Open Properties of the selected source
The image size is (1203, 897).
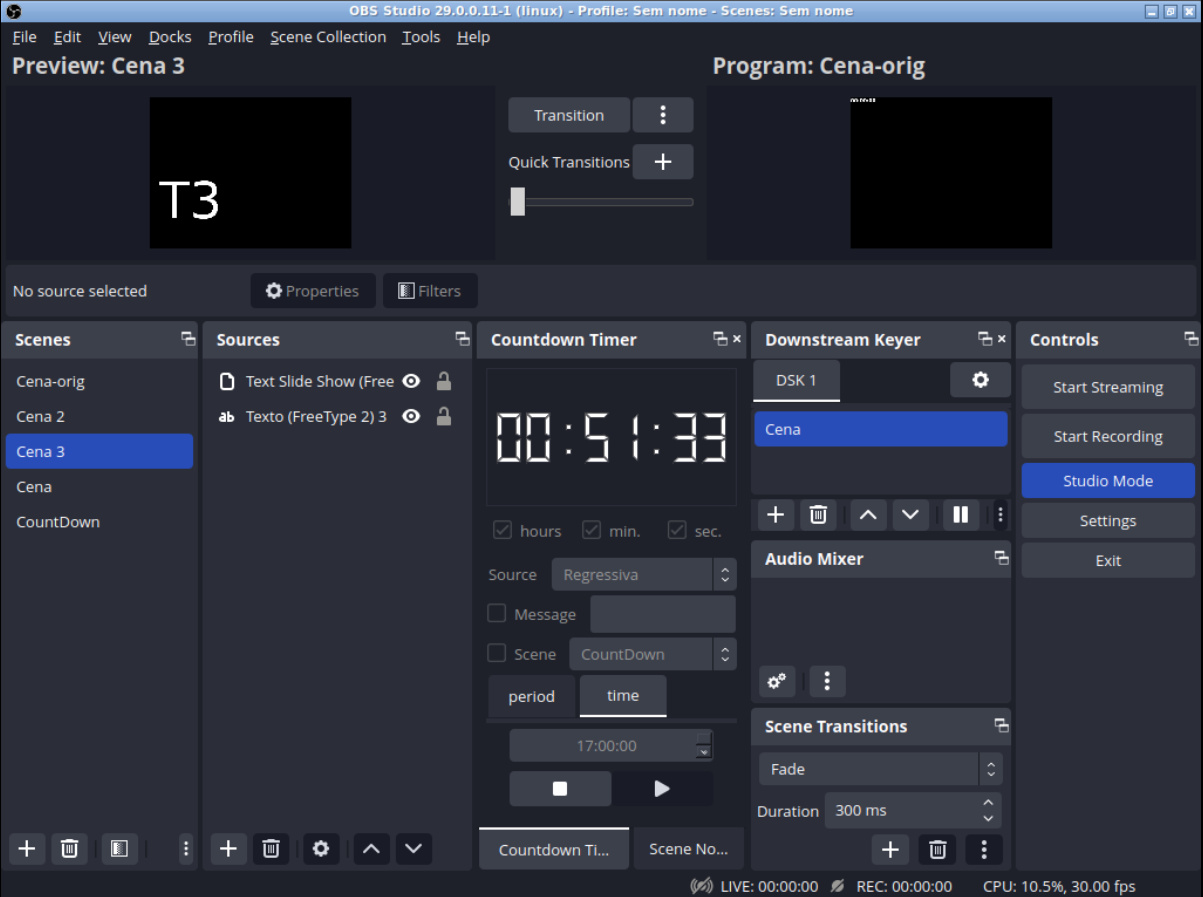[313, 291]
